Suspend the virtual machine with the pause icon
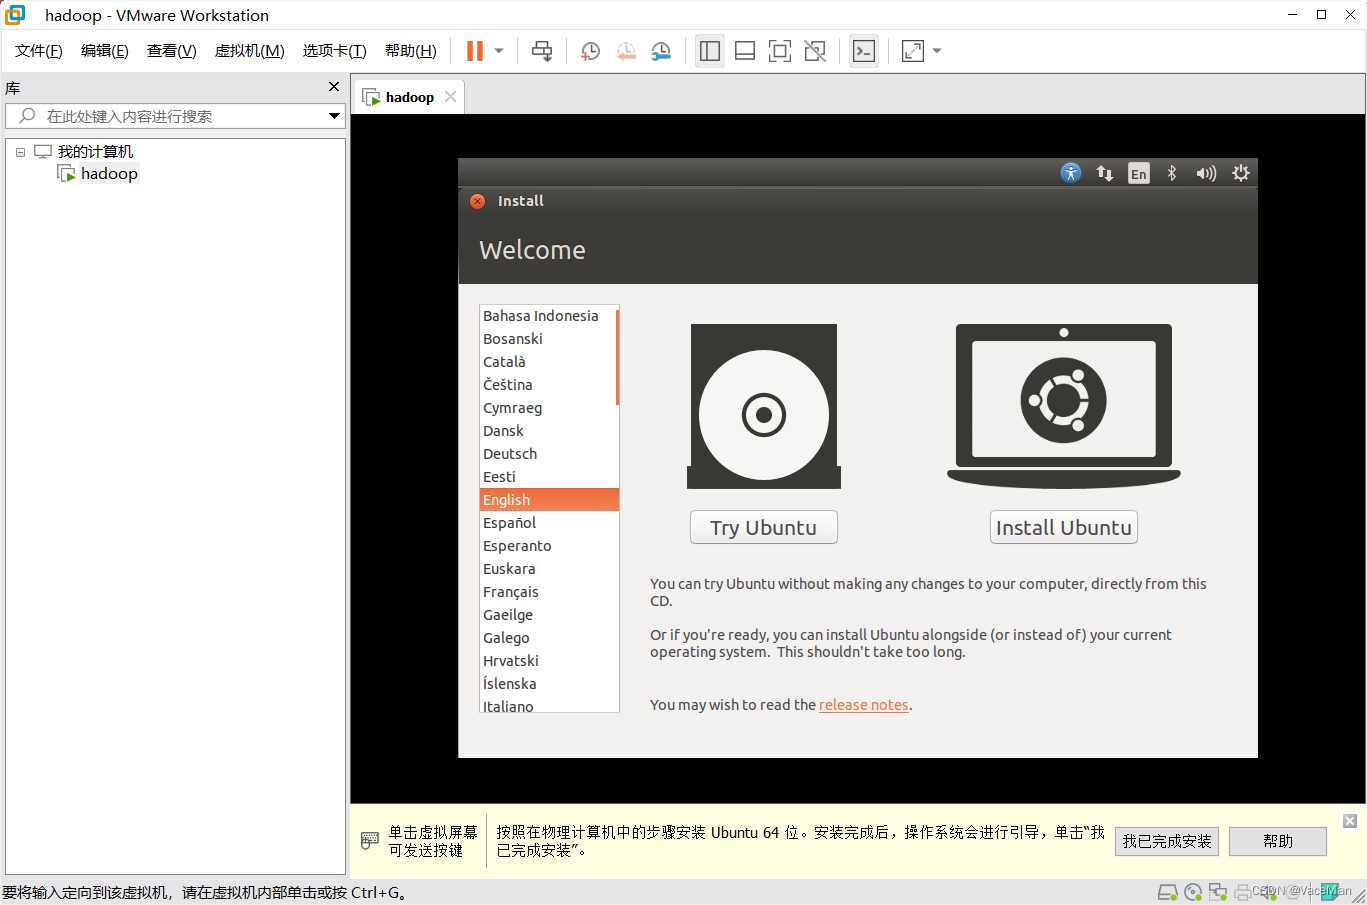1367x905 pixels. coord(476,51)
